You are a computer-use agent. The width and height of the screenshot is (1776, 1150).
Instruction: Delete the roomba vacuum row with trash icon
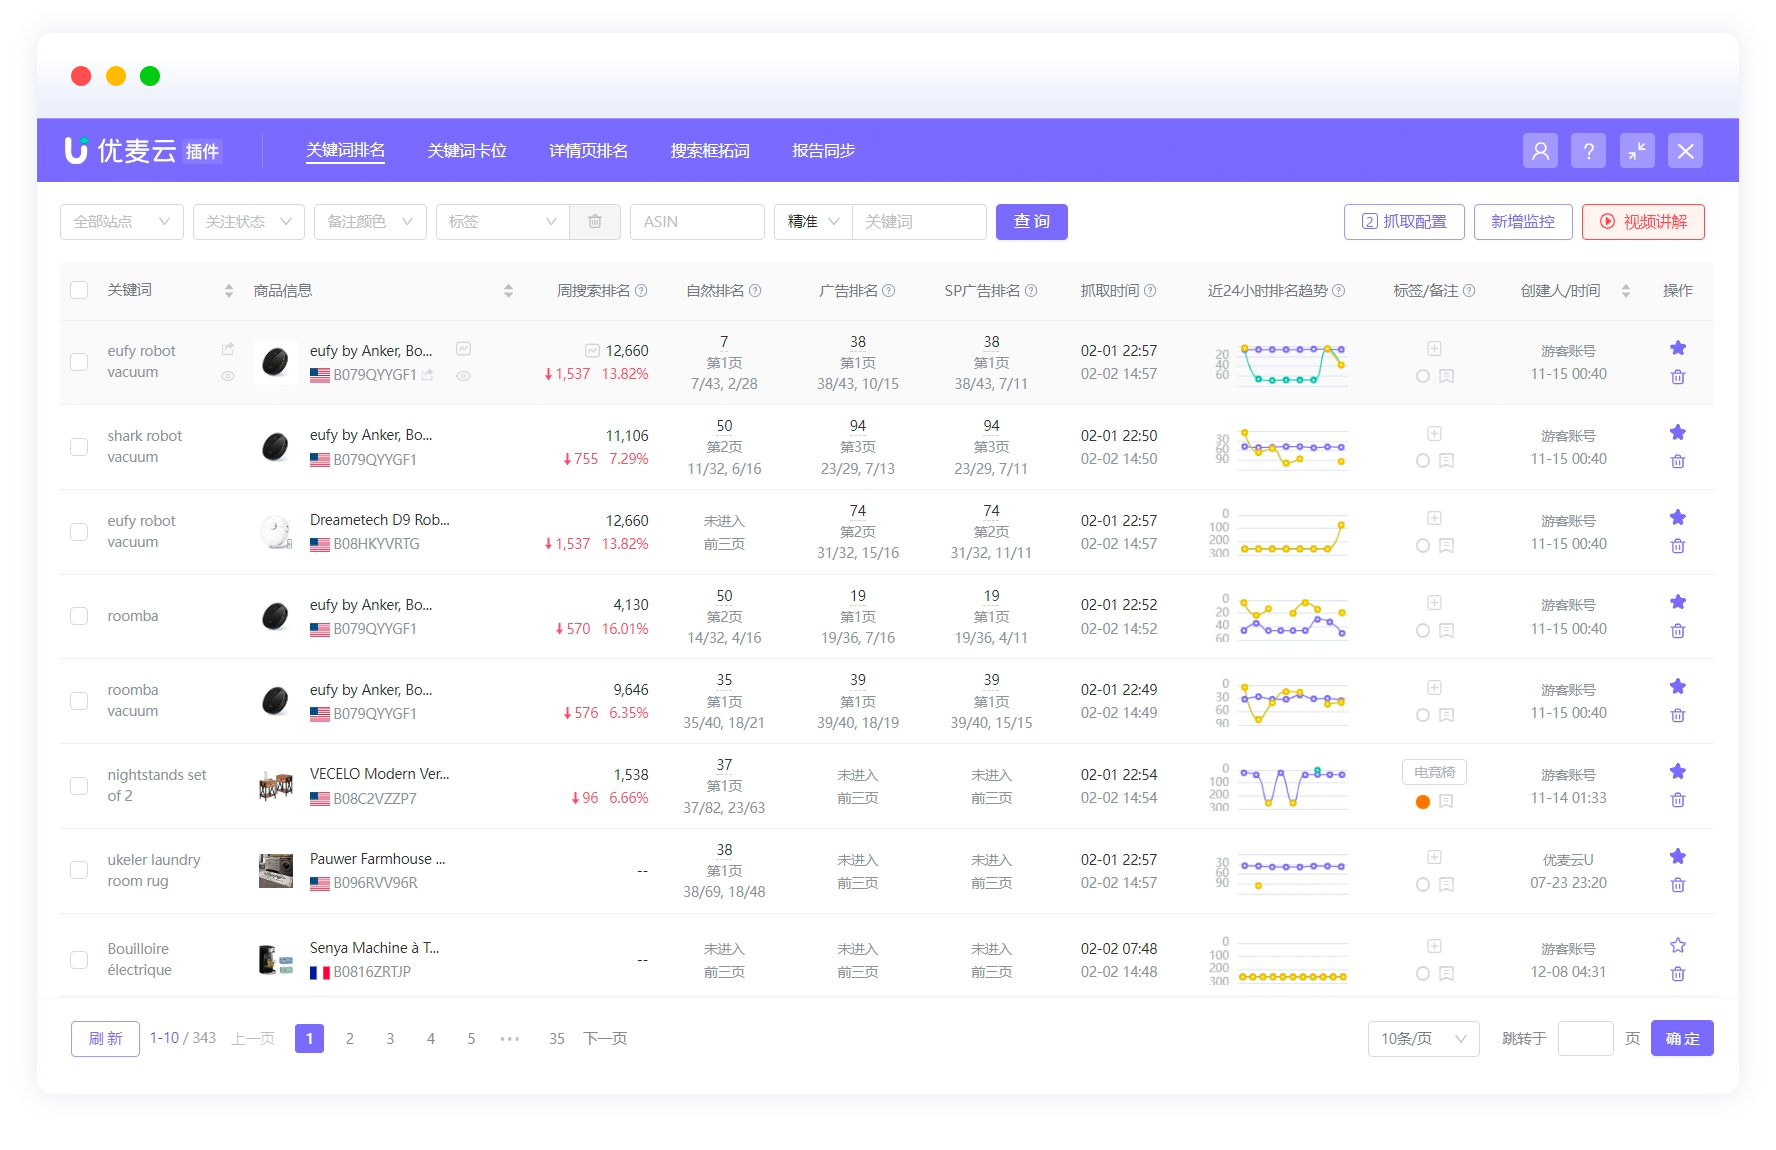[1678, 716]
